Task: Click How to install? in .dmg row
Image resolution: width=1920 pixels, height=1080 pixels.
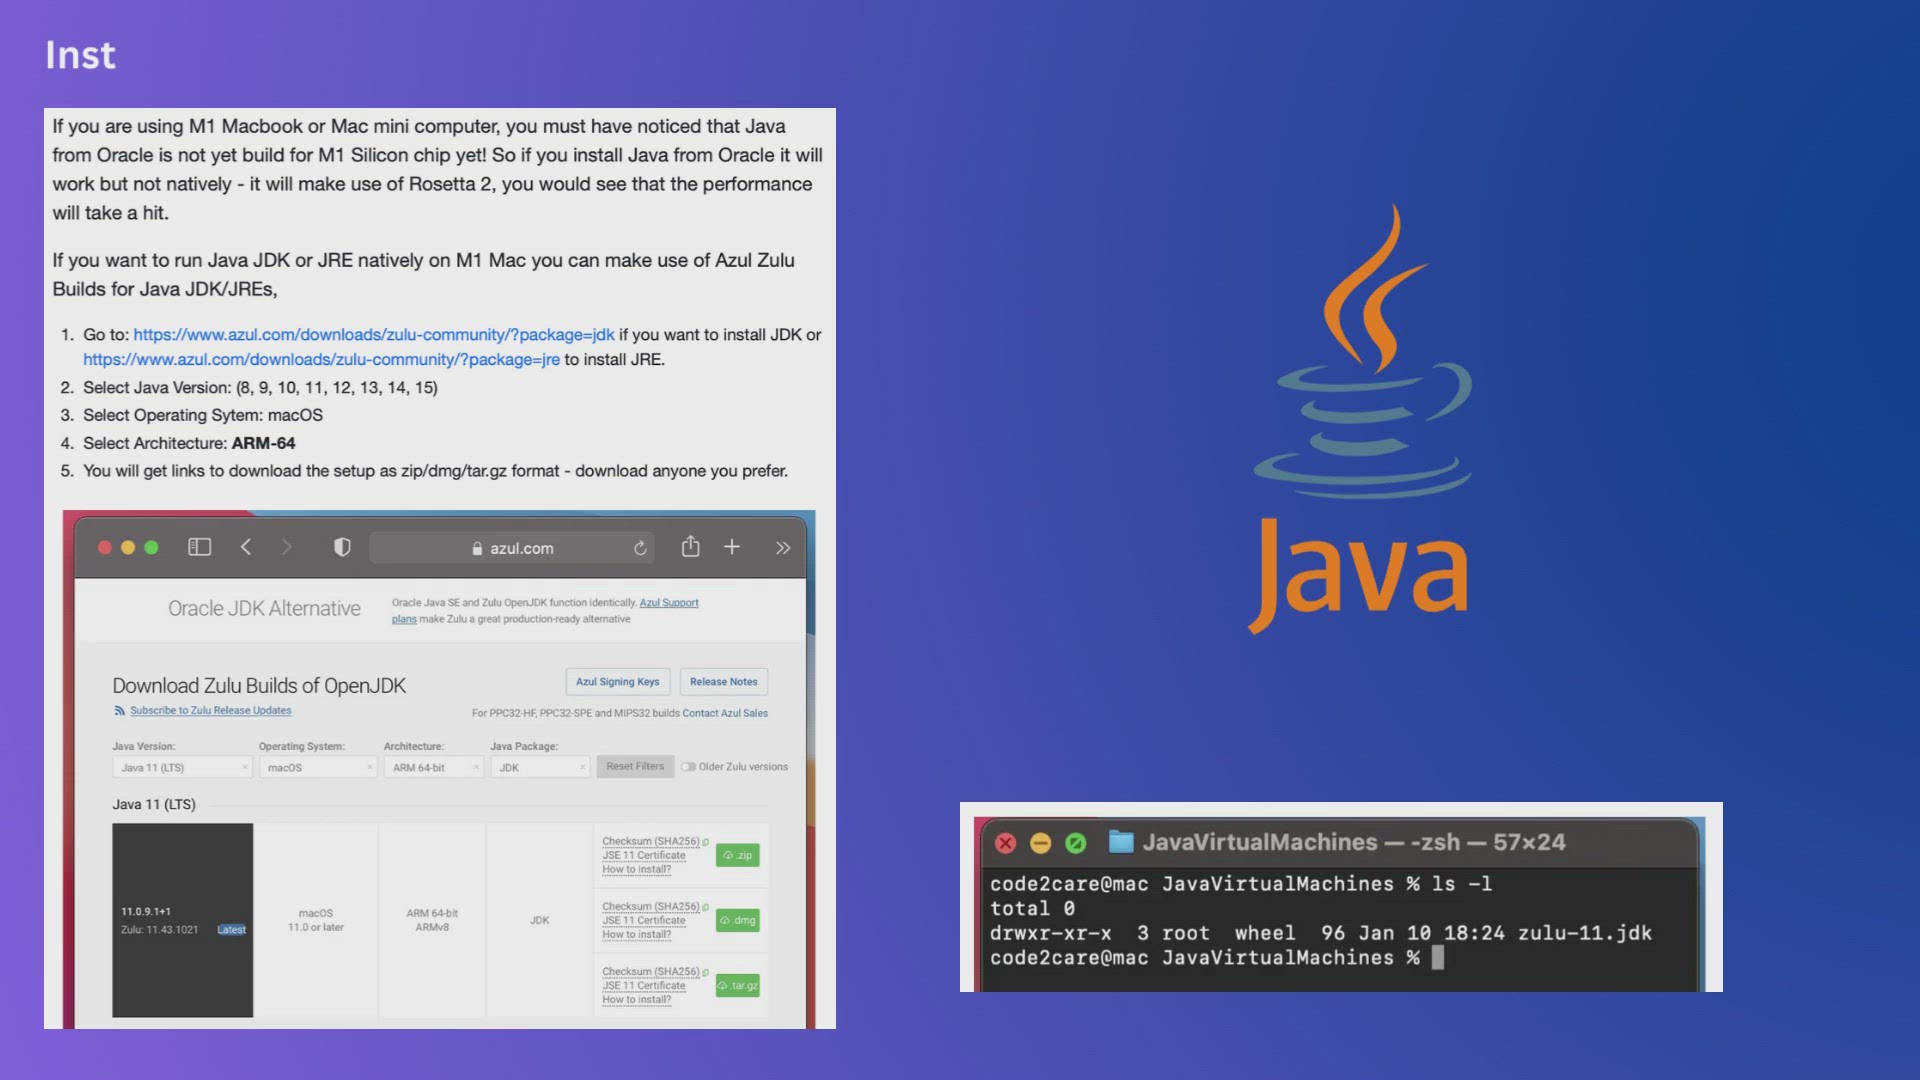Action: pos(637,935)
